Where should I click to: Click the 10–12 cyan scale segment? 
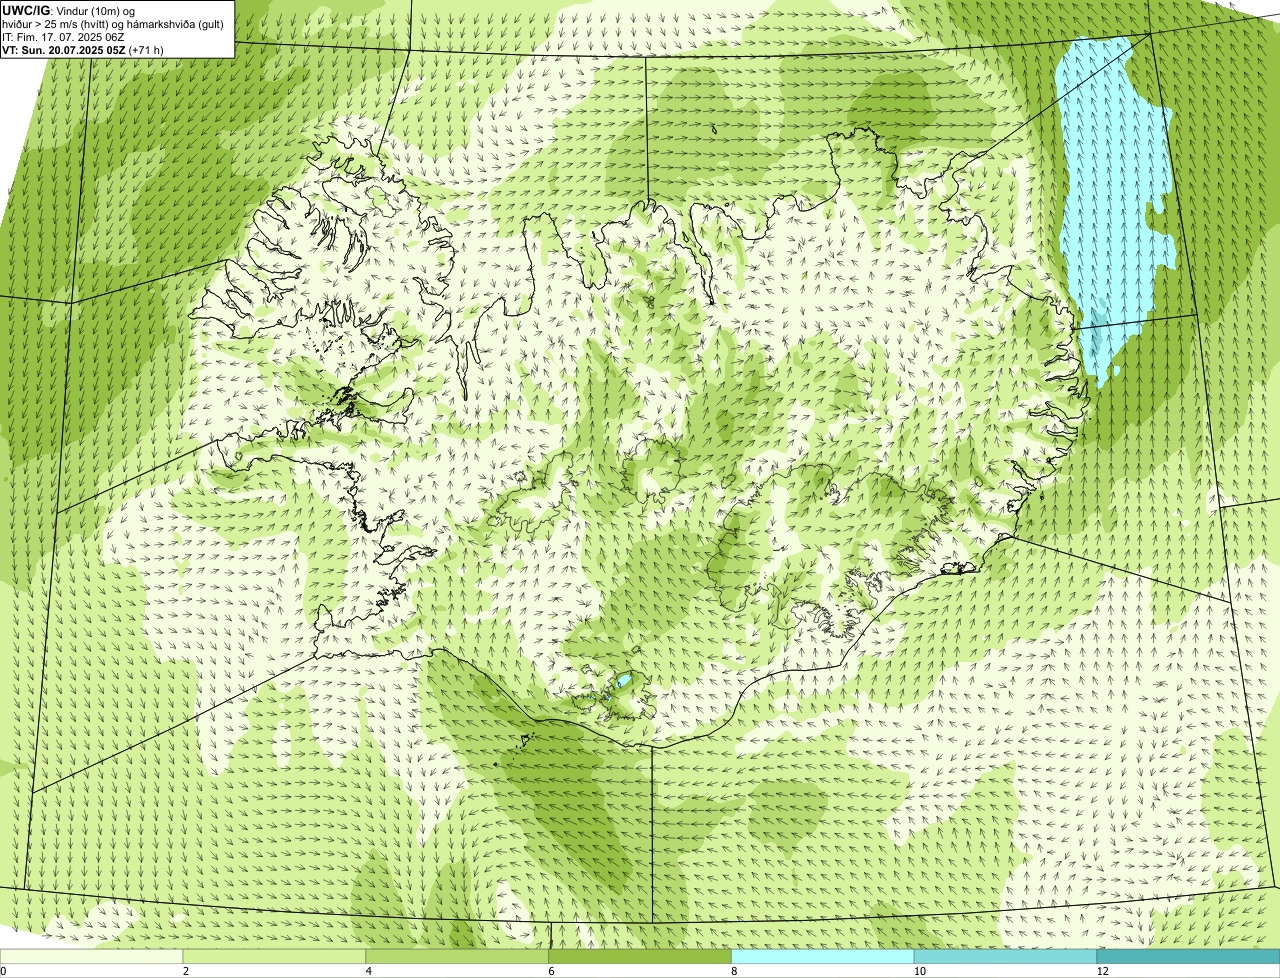coord(1005,956)
